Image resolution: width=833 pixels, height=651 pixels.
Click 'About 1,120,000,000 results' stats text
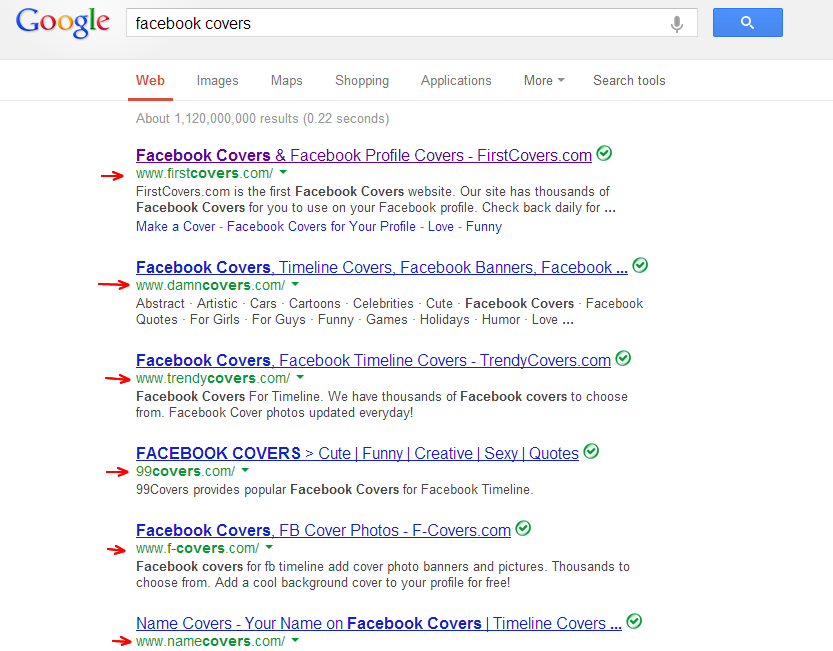(262, 119)
